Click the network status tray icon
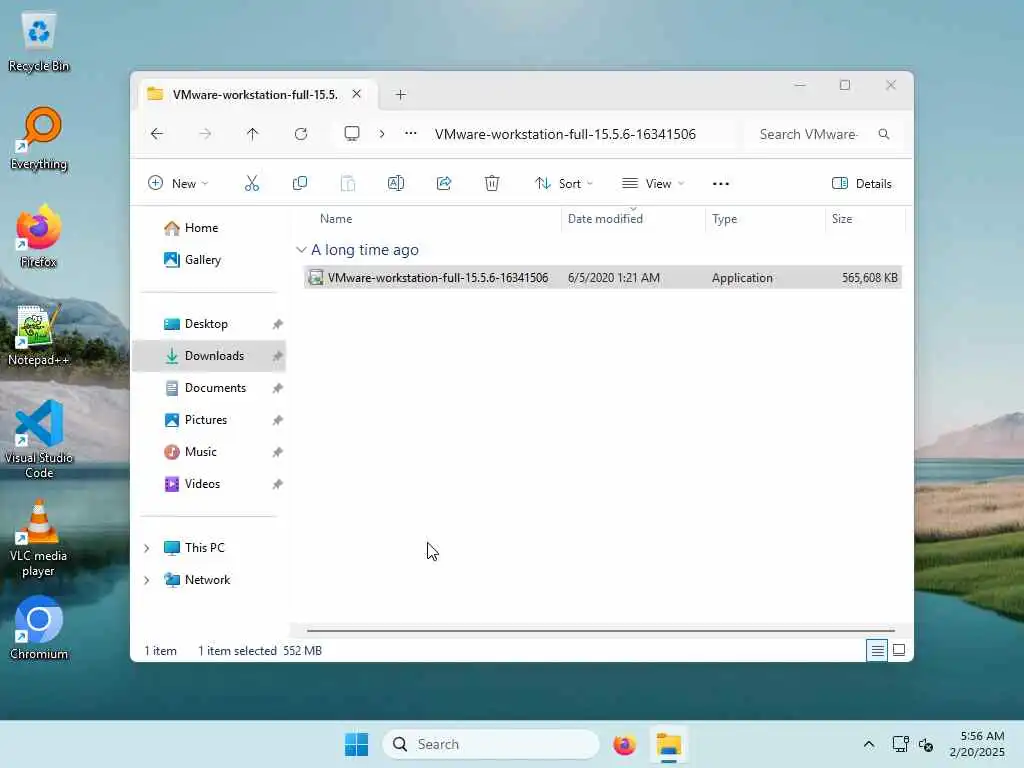This screenshot has width=1024, height=768. 901,744
